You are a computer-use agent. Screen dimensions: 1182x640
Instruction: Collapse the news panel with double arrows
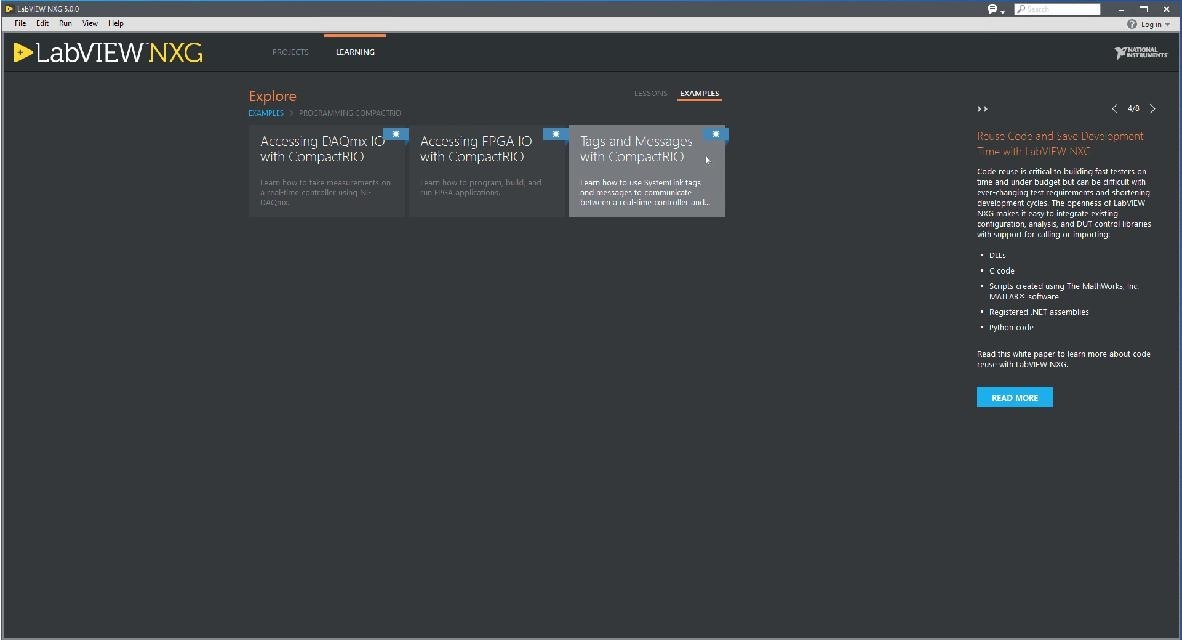pyautogui.click(x=982, y=109)
